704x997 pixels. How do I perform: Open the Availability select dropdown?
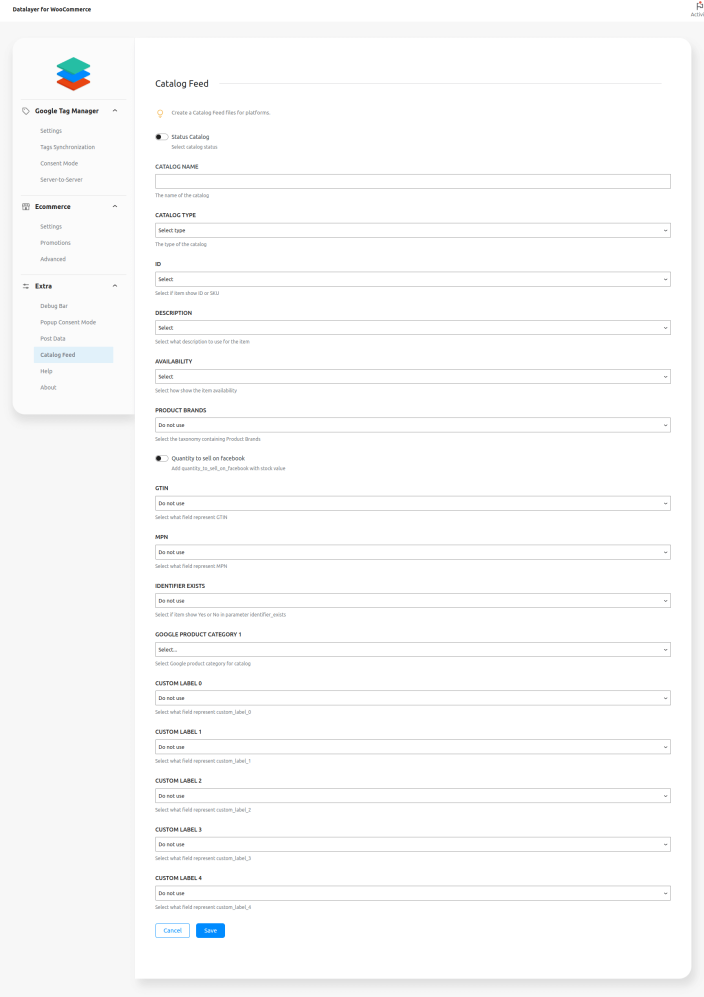[412, 377]
